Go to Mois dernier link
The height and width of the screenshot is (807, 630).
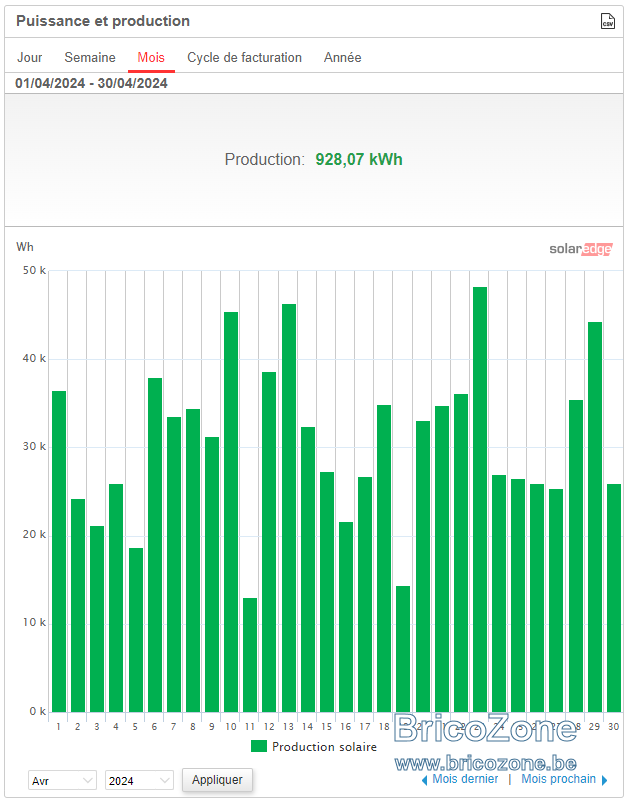coord(465,779)
